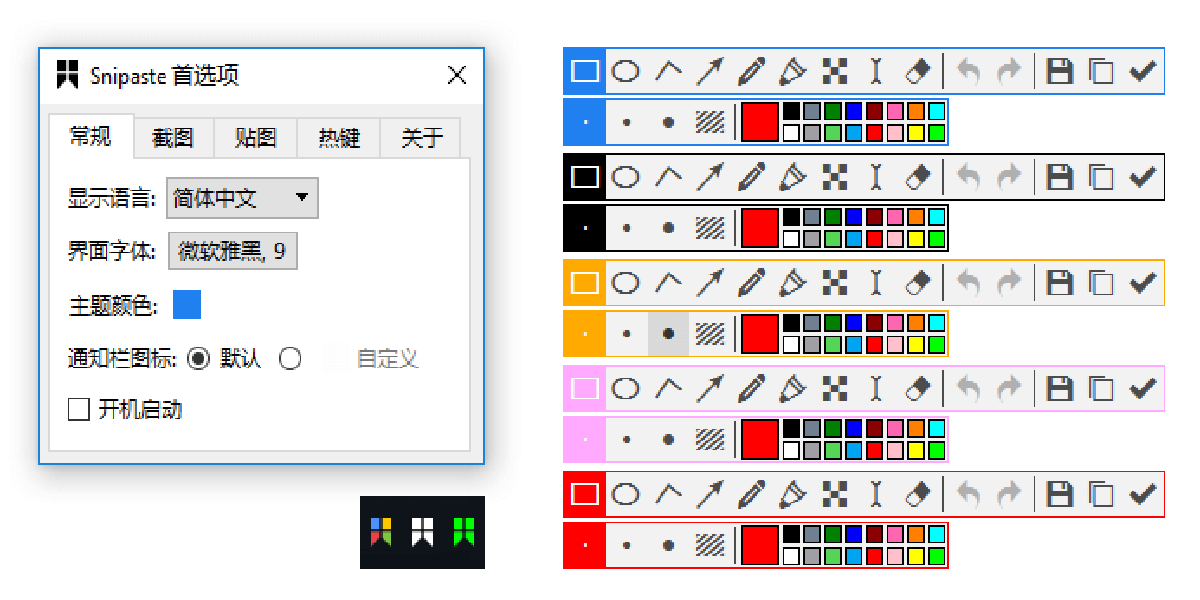Image resolution: width=1200 pixels, height=600 pixels.
Task: Copy the snip from the blue toolbar
Action: [1101, 71]
